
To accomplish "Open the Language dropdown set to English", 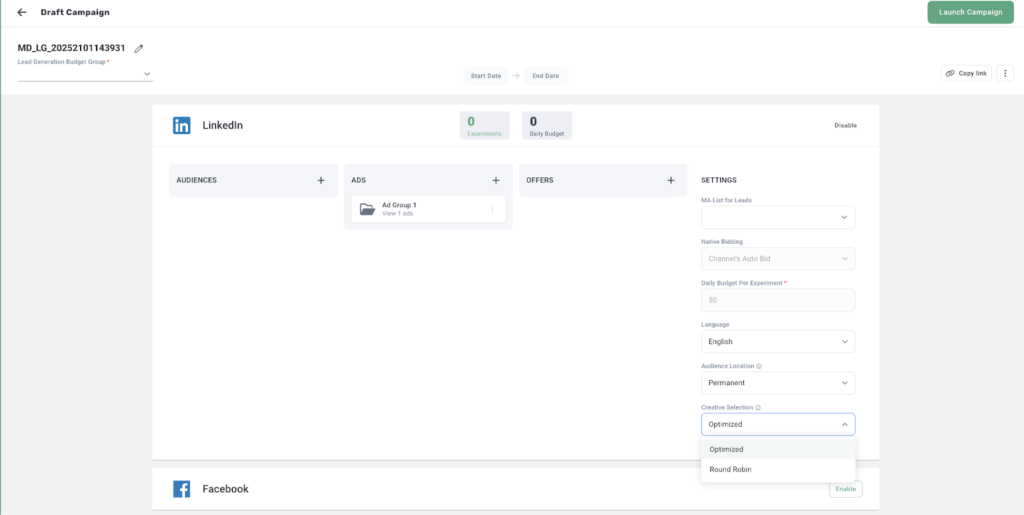I will coord(778,341).
